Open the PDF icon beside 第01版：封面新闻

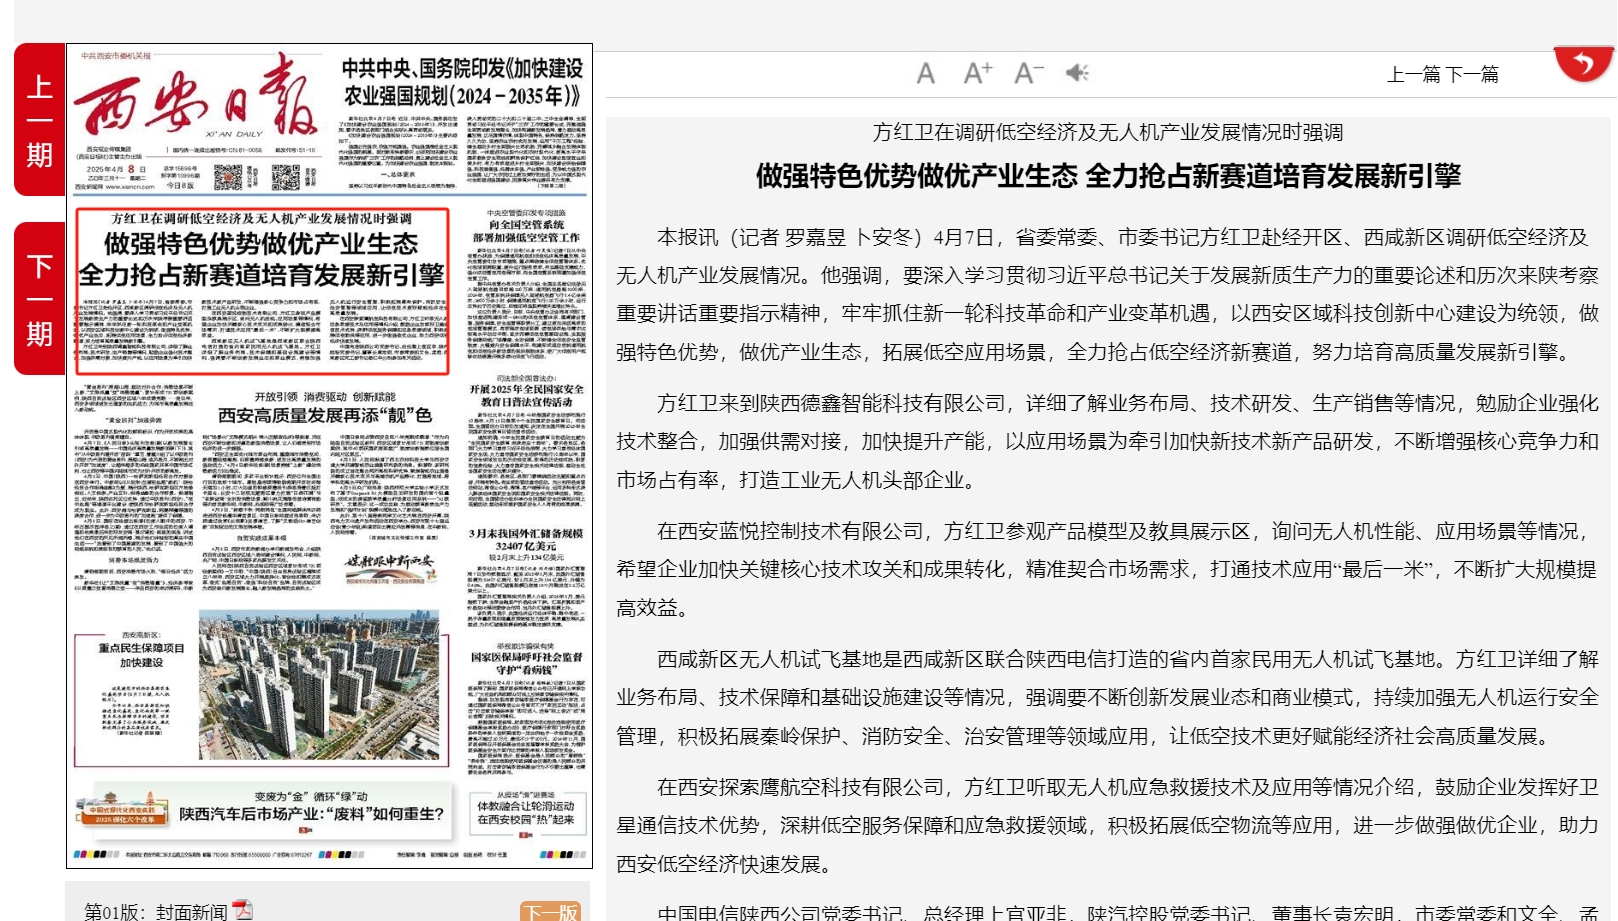click(x=243, y=909)
